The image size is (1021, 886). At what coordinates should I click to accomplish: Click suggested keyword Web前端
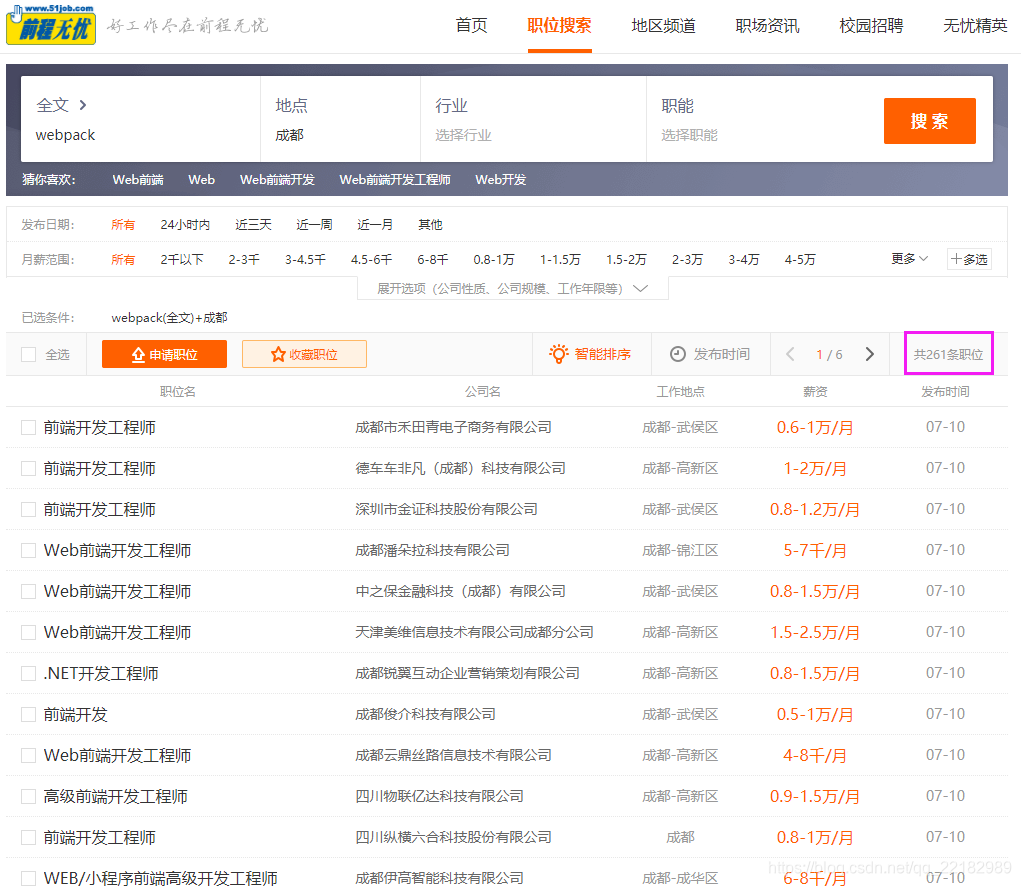138,180
